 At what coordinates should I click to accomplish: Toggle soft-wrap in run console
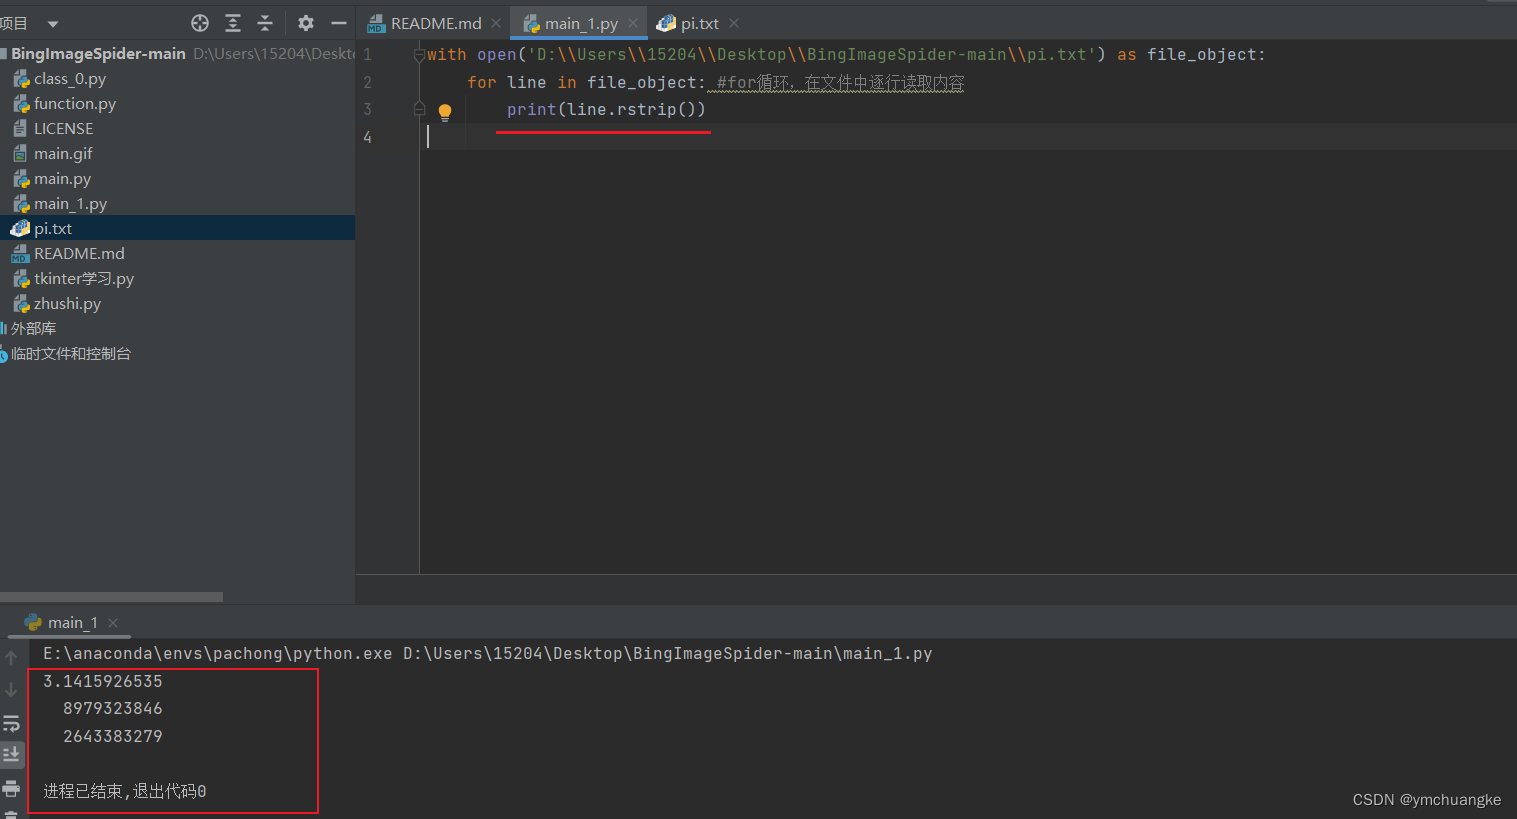pos(11,722)
